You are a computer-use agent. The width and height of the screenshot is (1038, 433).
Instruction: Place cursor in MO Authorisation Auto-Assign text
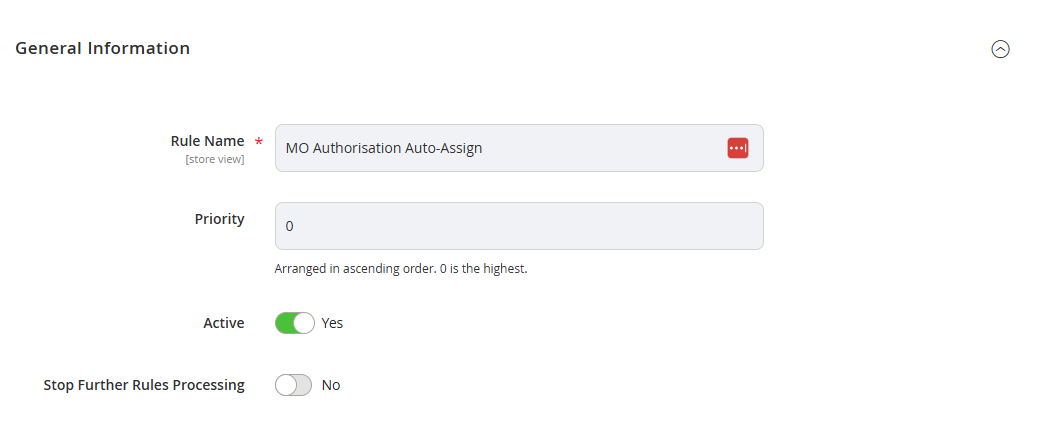384,148
